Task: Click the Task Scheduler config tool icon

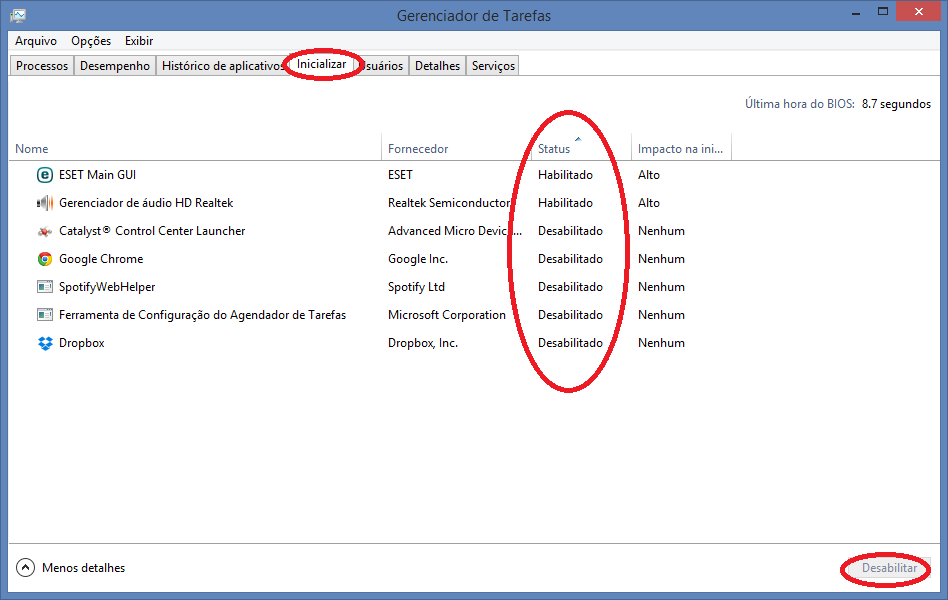Action: pos(45,315)
